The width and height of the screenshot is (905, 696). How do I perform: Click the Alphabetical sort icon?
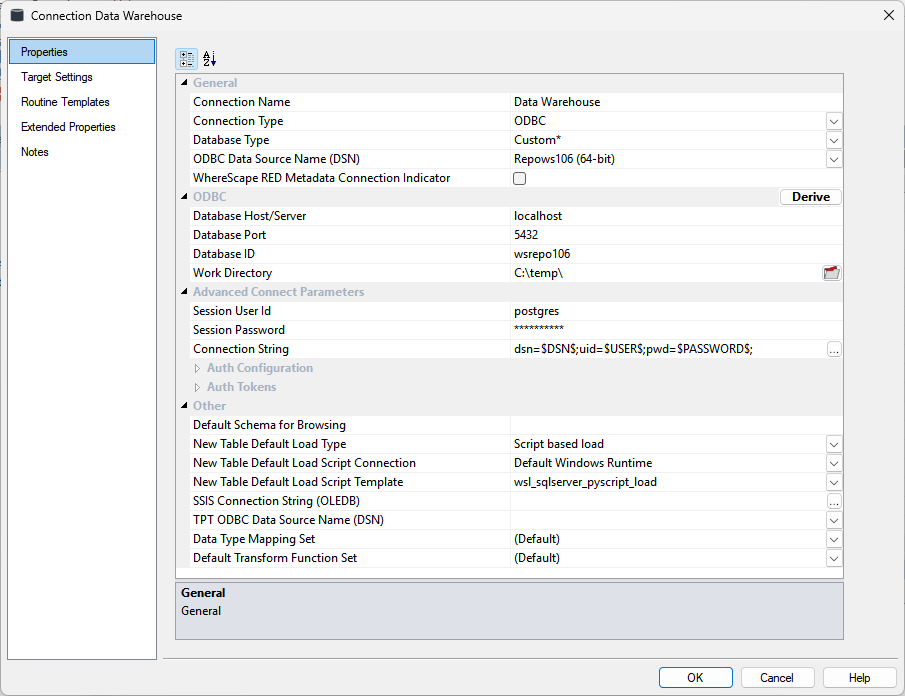pyautogui.click(x=209, y=59)
